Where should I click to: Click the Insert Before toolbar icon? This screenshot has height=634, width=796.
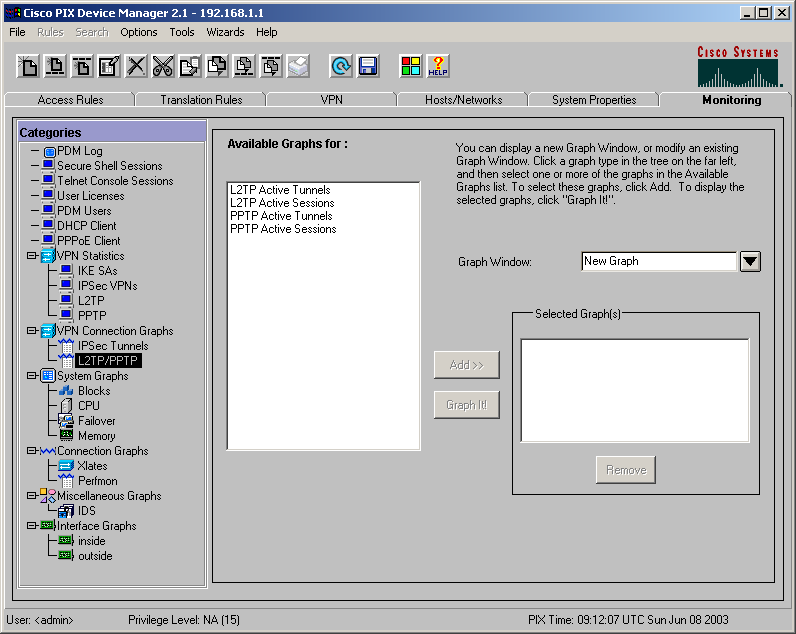click(x=55, y=66)
